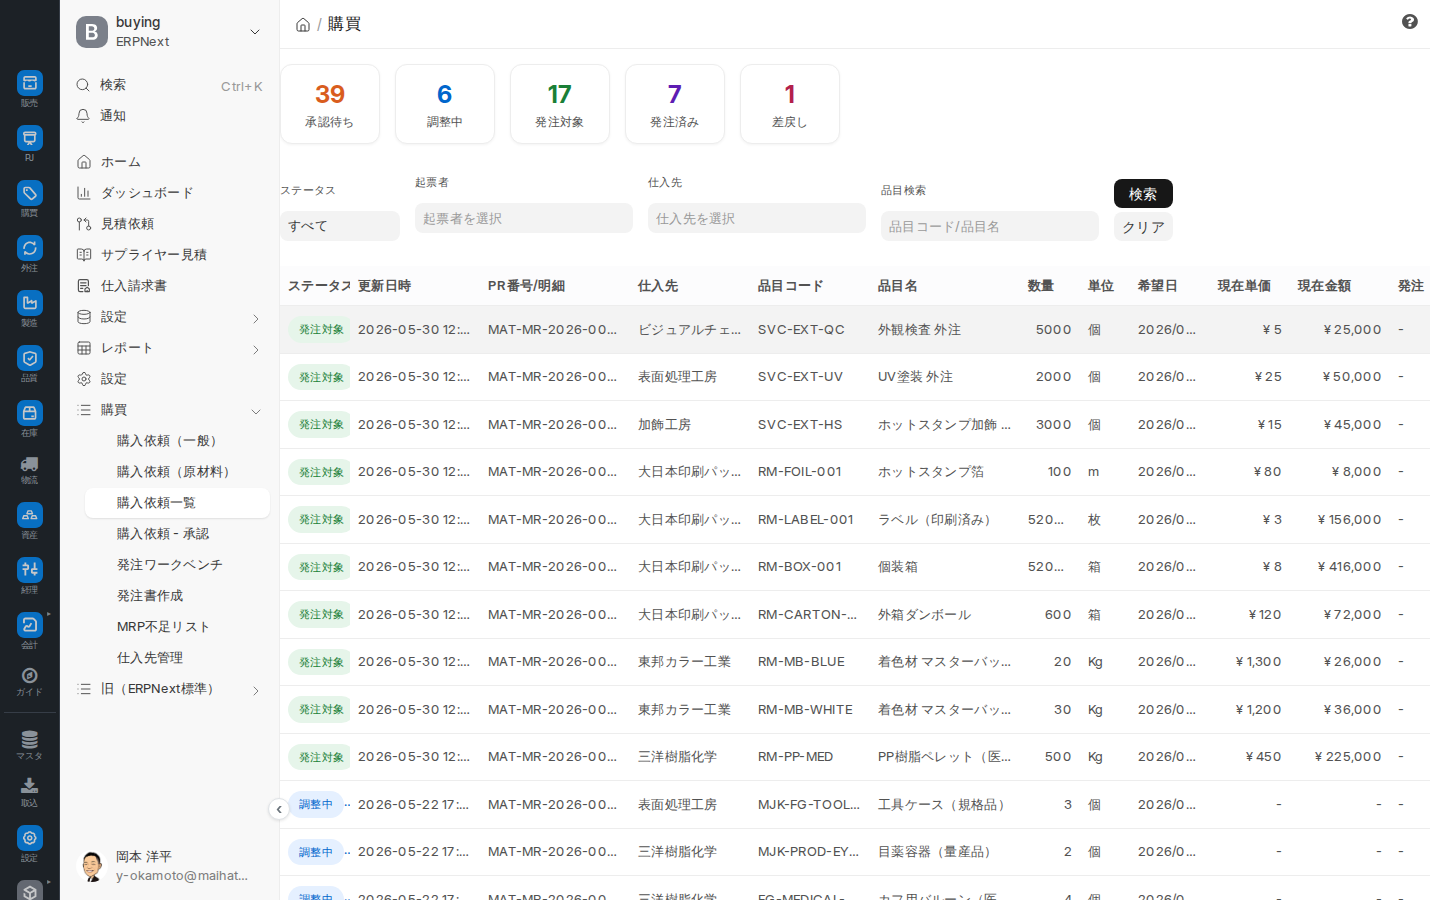Open 見積依頼 in sidebar
Viewport: 1440px width, 900px height.
[x=127, y=224]
